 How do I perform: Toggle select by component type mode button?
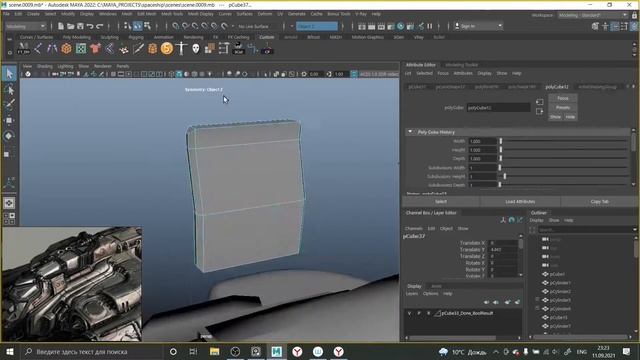[x=147, y=26]
